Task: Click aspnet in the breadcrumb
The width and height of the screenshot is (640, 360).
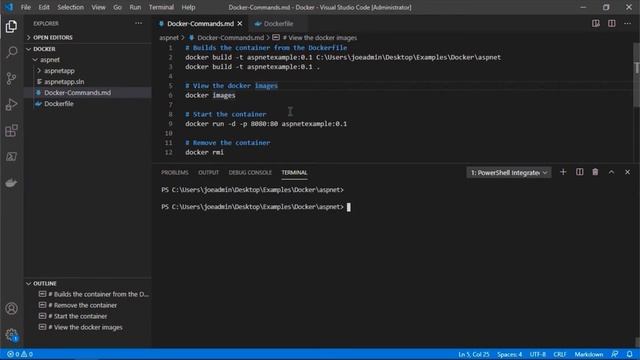Action: (169, 38)
